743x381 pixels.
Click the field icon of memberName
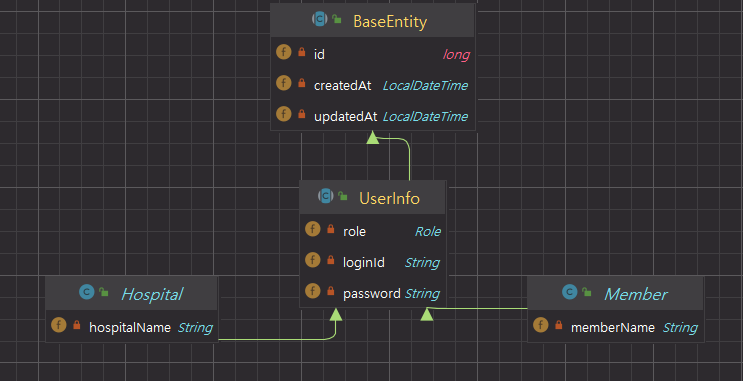(x=541, y=325)
